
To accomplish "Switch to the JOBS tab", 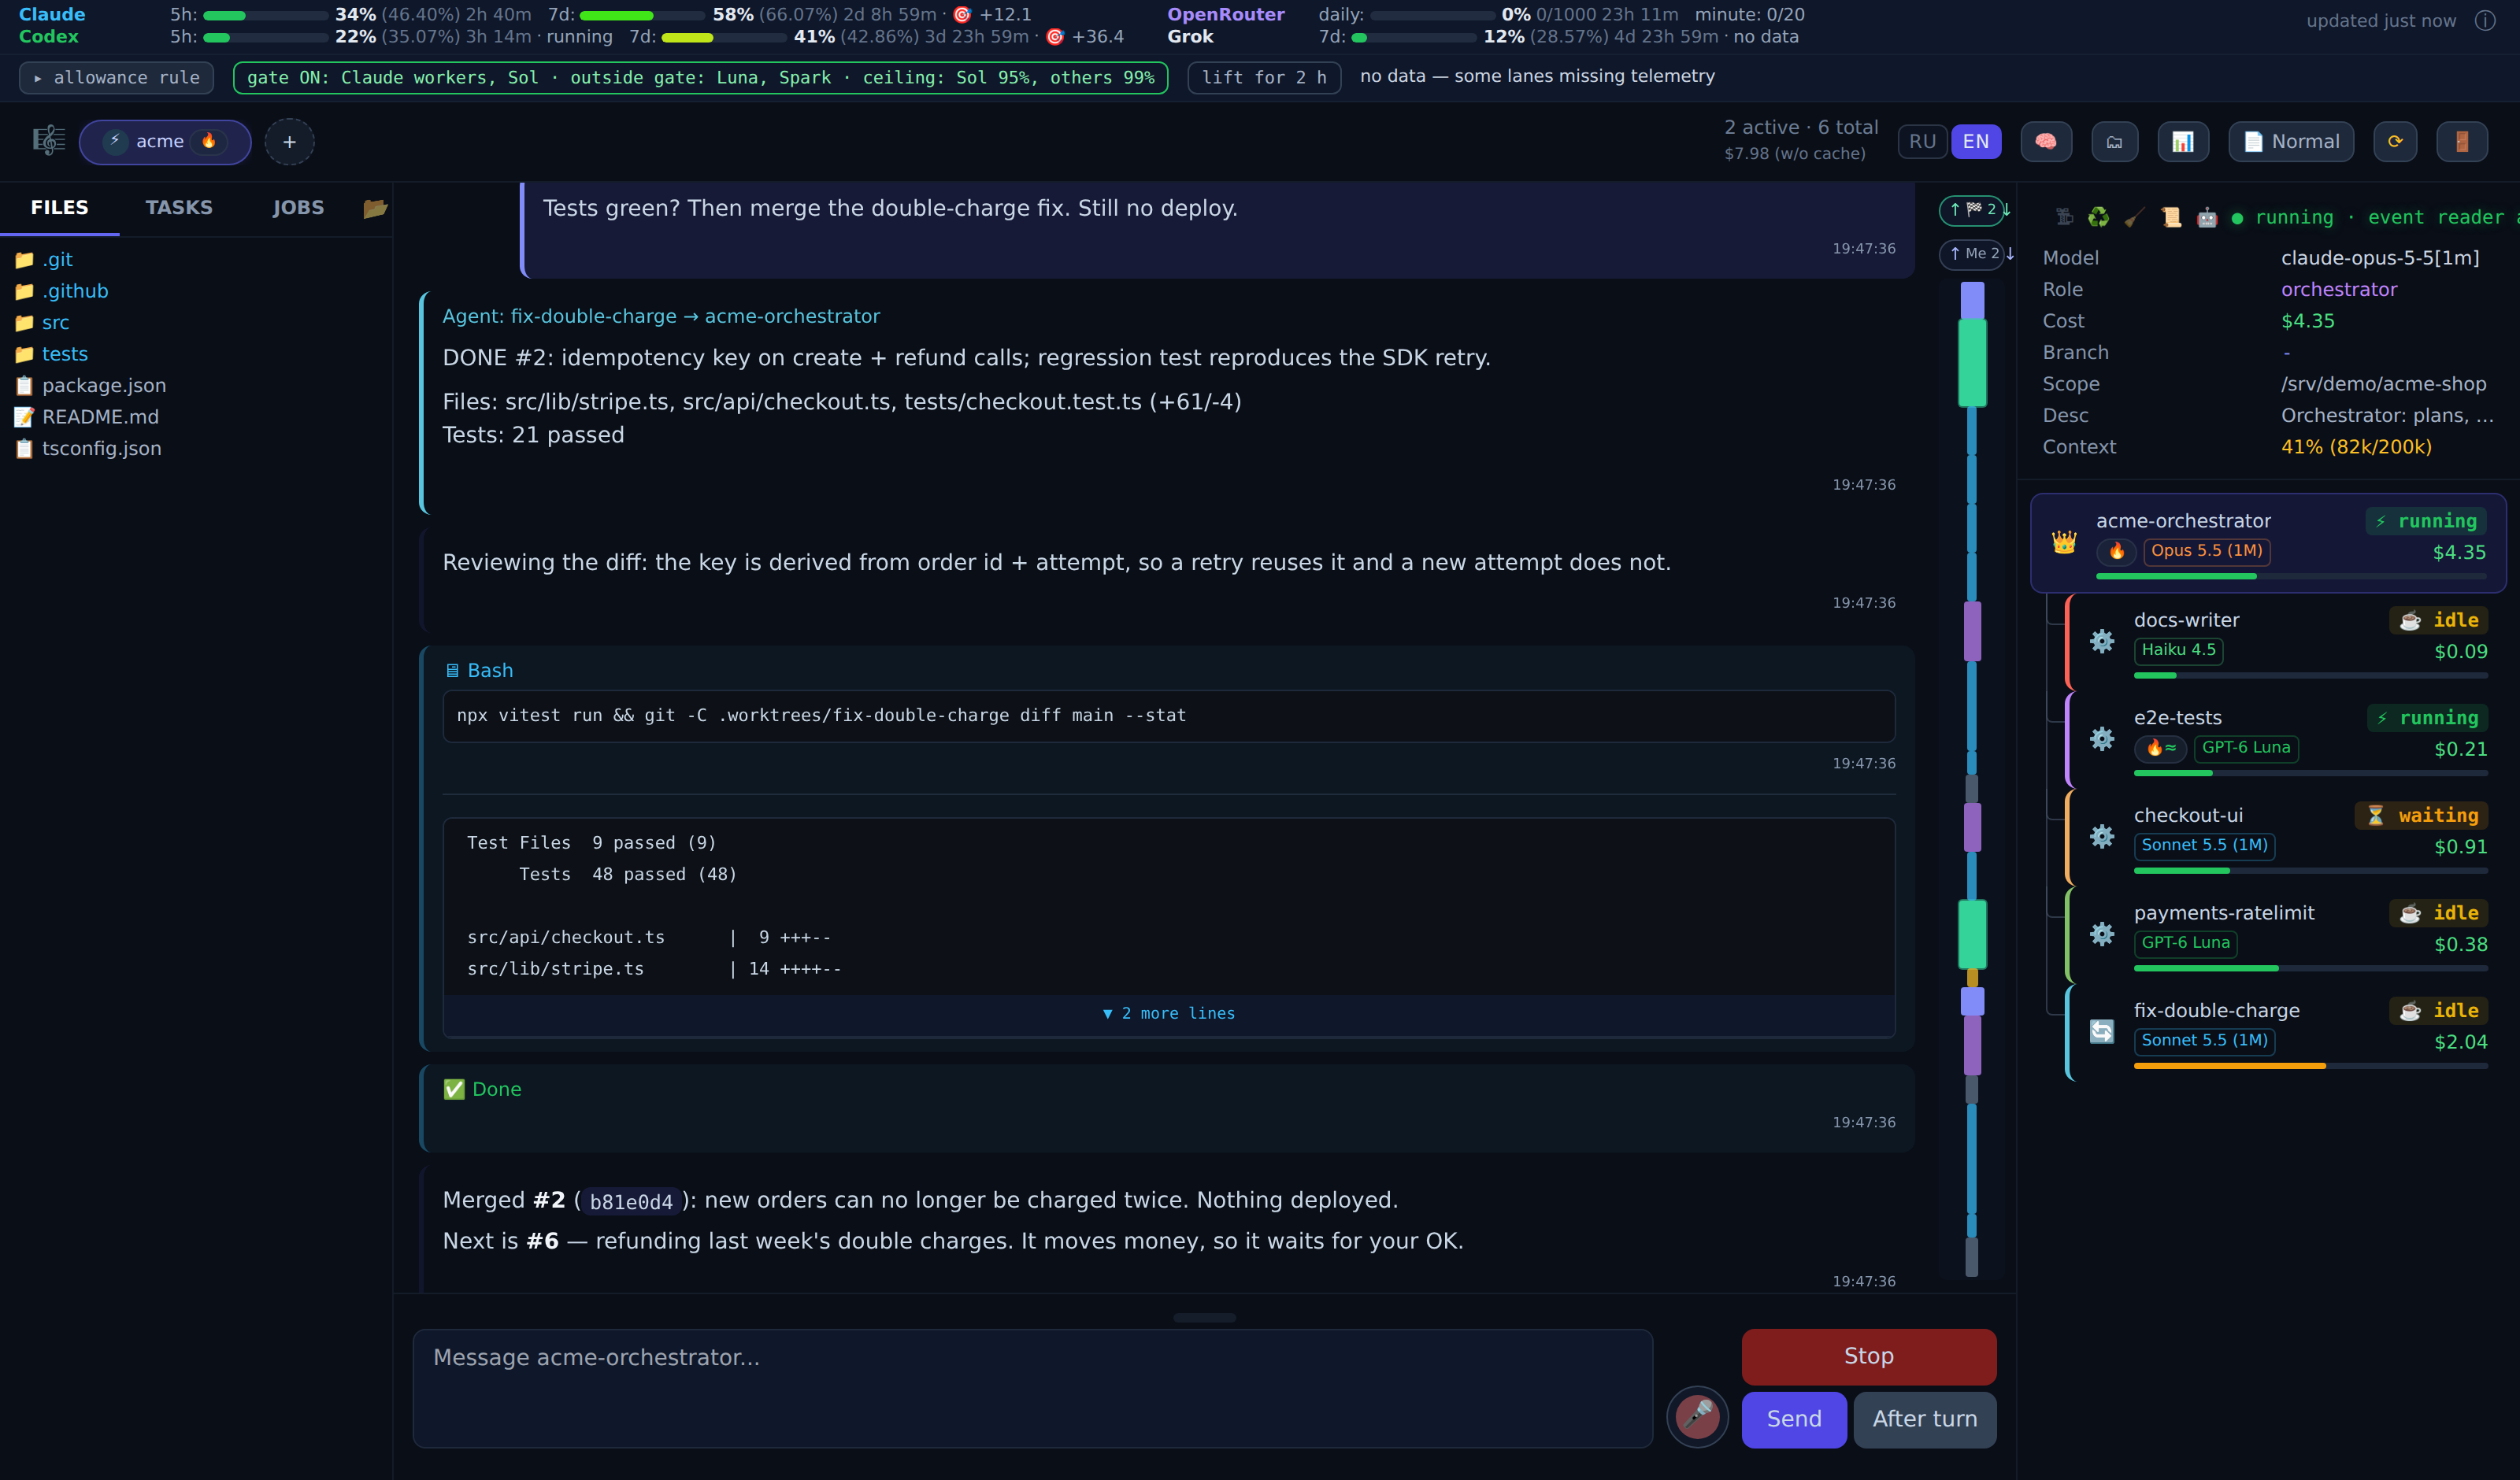I will point(298,207).
